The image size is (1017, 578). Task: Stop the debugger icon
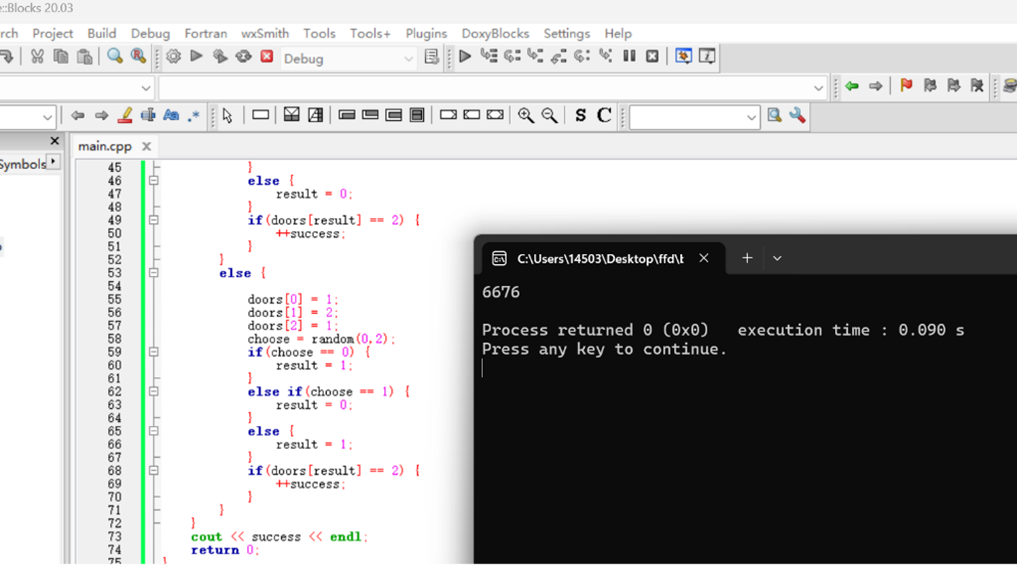pos(652,56)
